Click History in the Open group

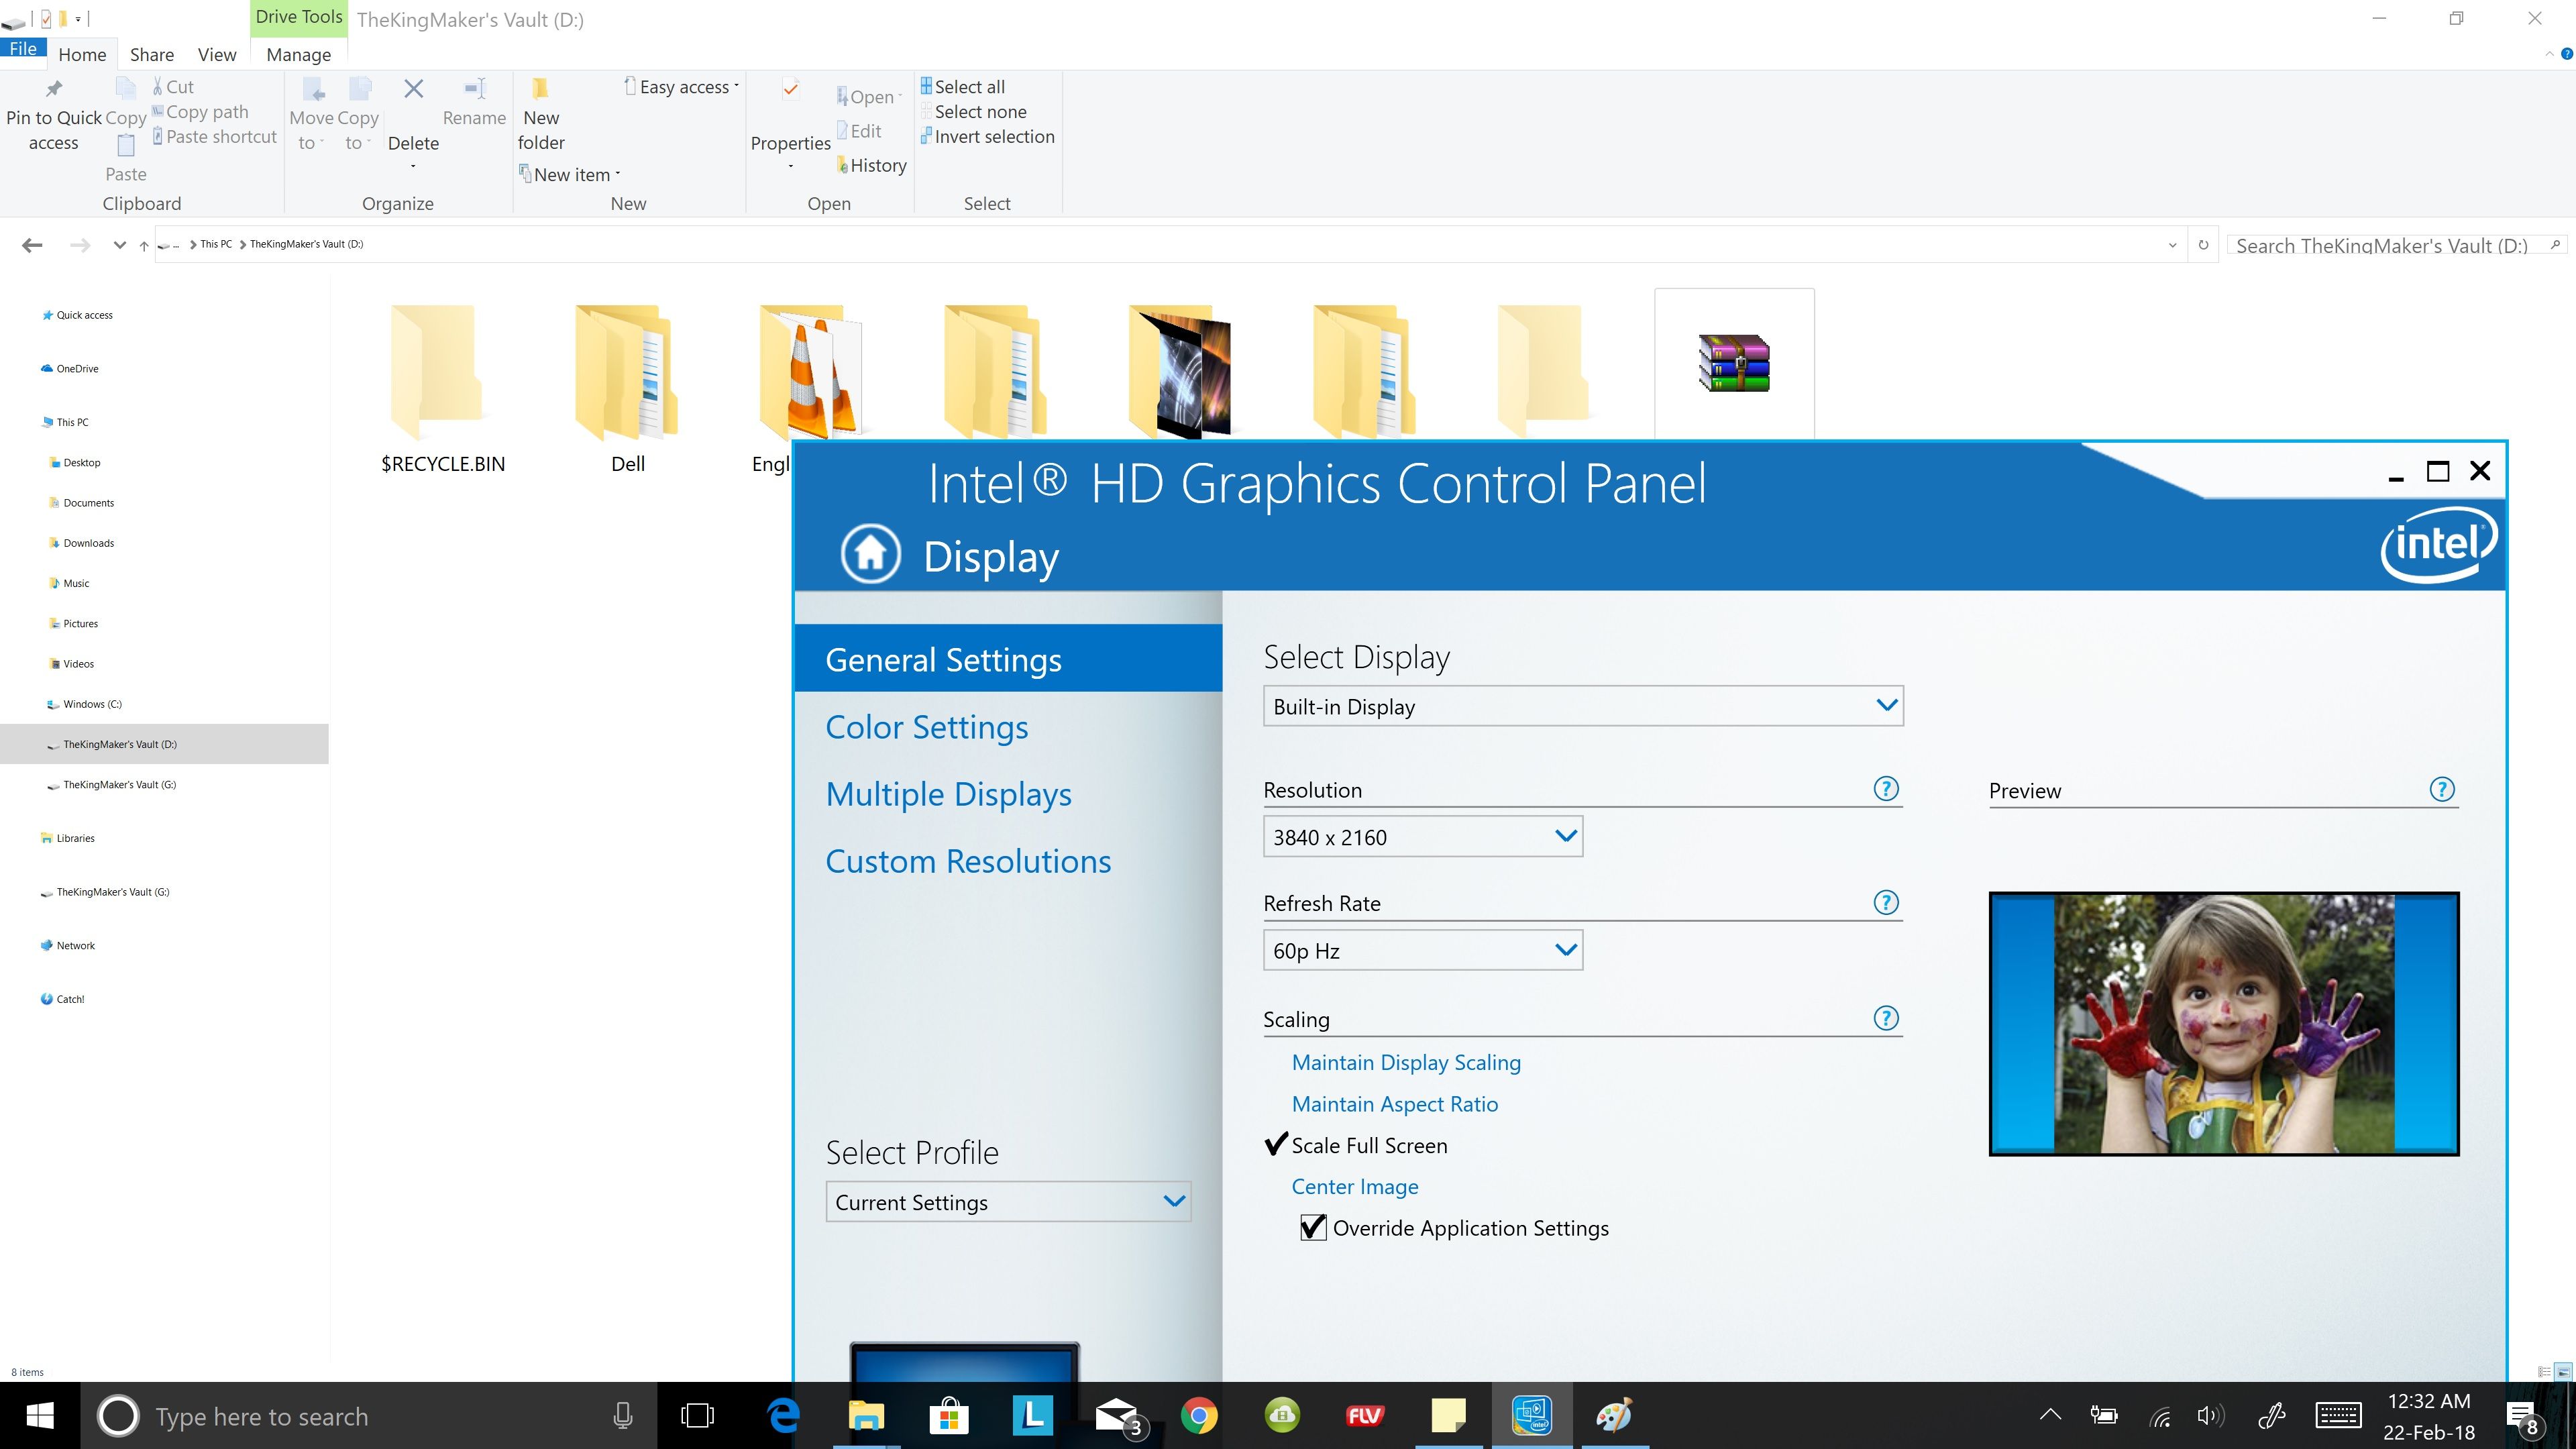pos(872,165)
